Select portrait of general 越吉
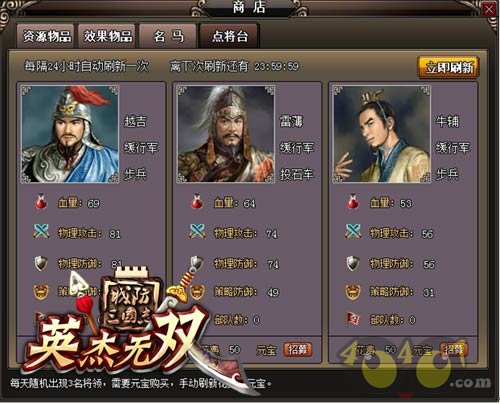The height and width of the screenshot is (404, 500). point(70,134)
